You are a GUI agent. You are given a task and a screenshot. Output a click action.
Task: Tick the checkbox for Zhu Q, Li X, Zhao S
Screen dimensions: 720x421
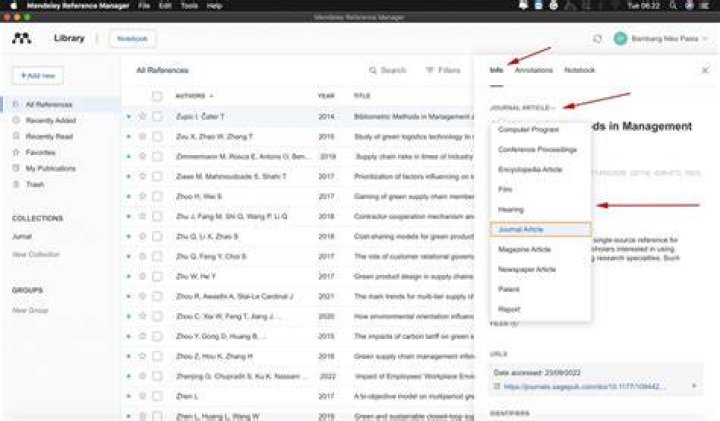coord(157,236)
